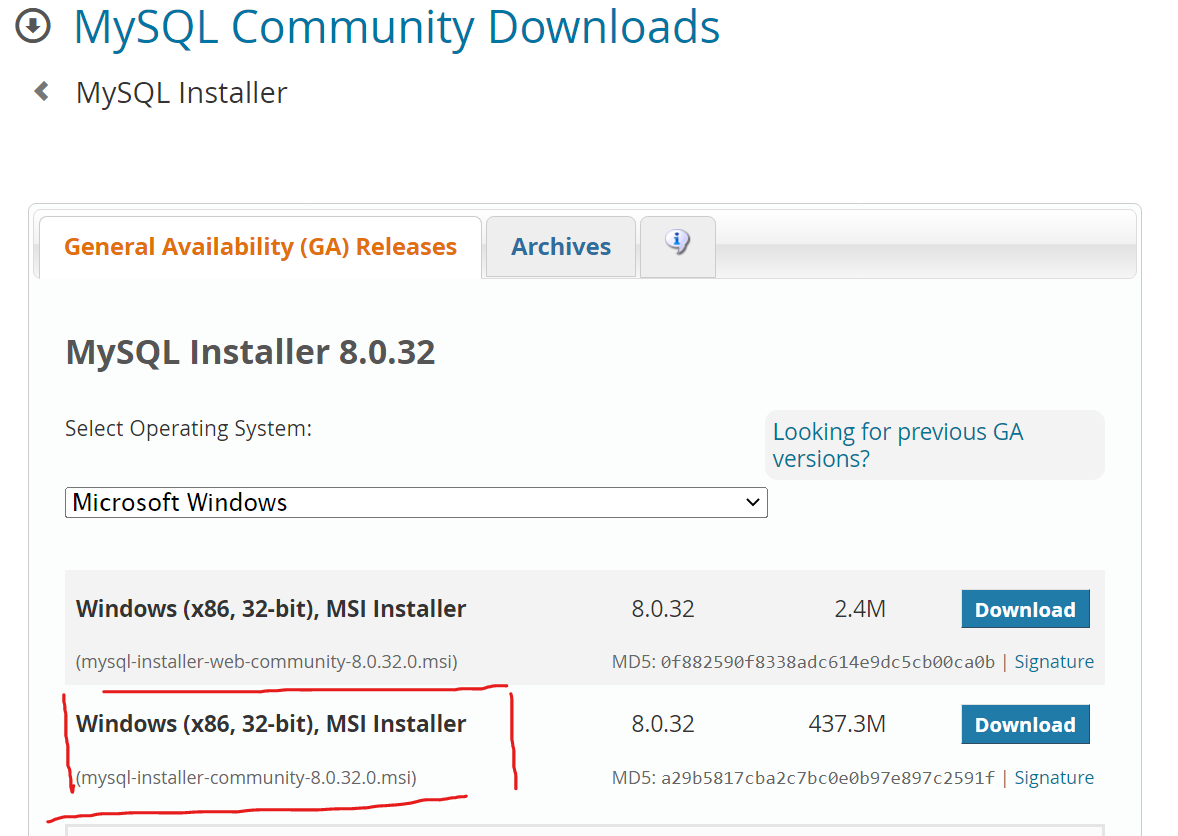The height and width of the screenshot is (836, 1178).
Task: Click the dropdown arrow of Microsoft Windows selector
Action: [753, 502]
